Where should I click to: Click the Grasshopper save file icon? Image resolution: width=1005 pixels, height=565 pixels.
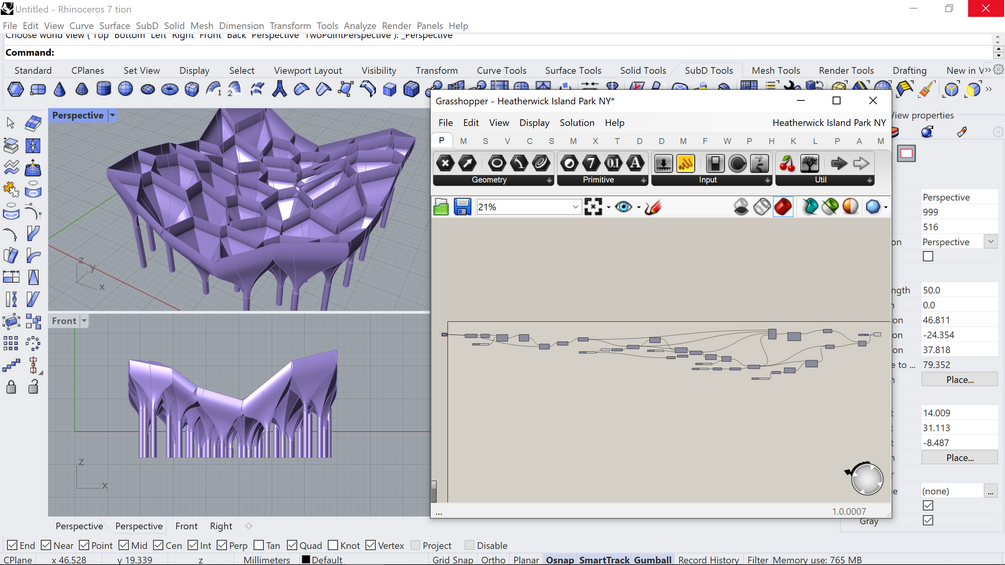click(x=462, y=207)
